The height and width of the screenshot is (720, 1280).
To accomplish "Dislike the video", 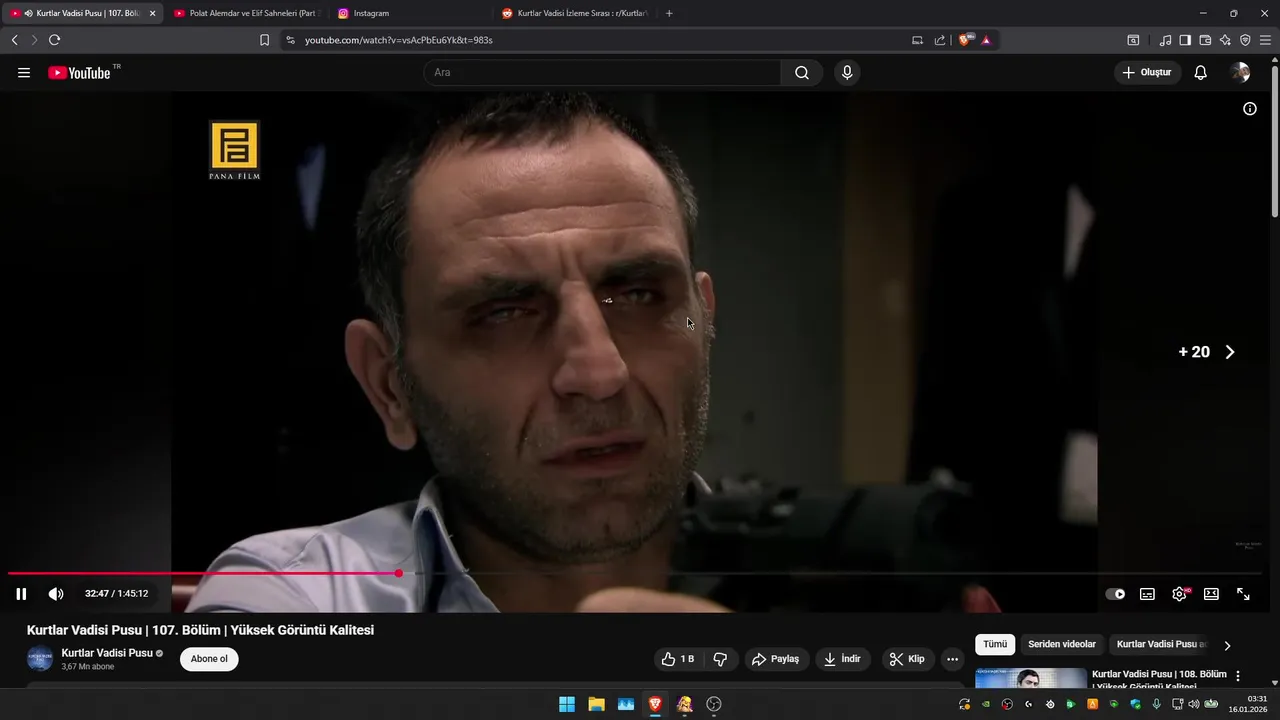I will click(x=720, y=659).
